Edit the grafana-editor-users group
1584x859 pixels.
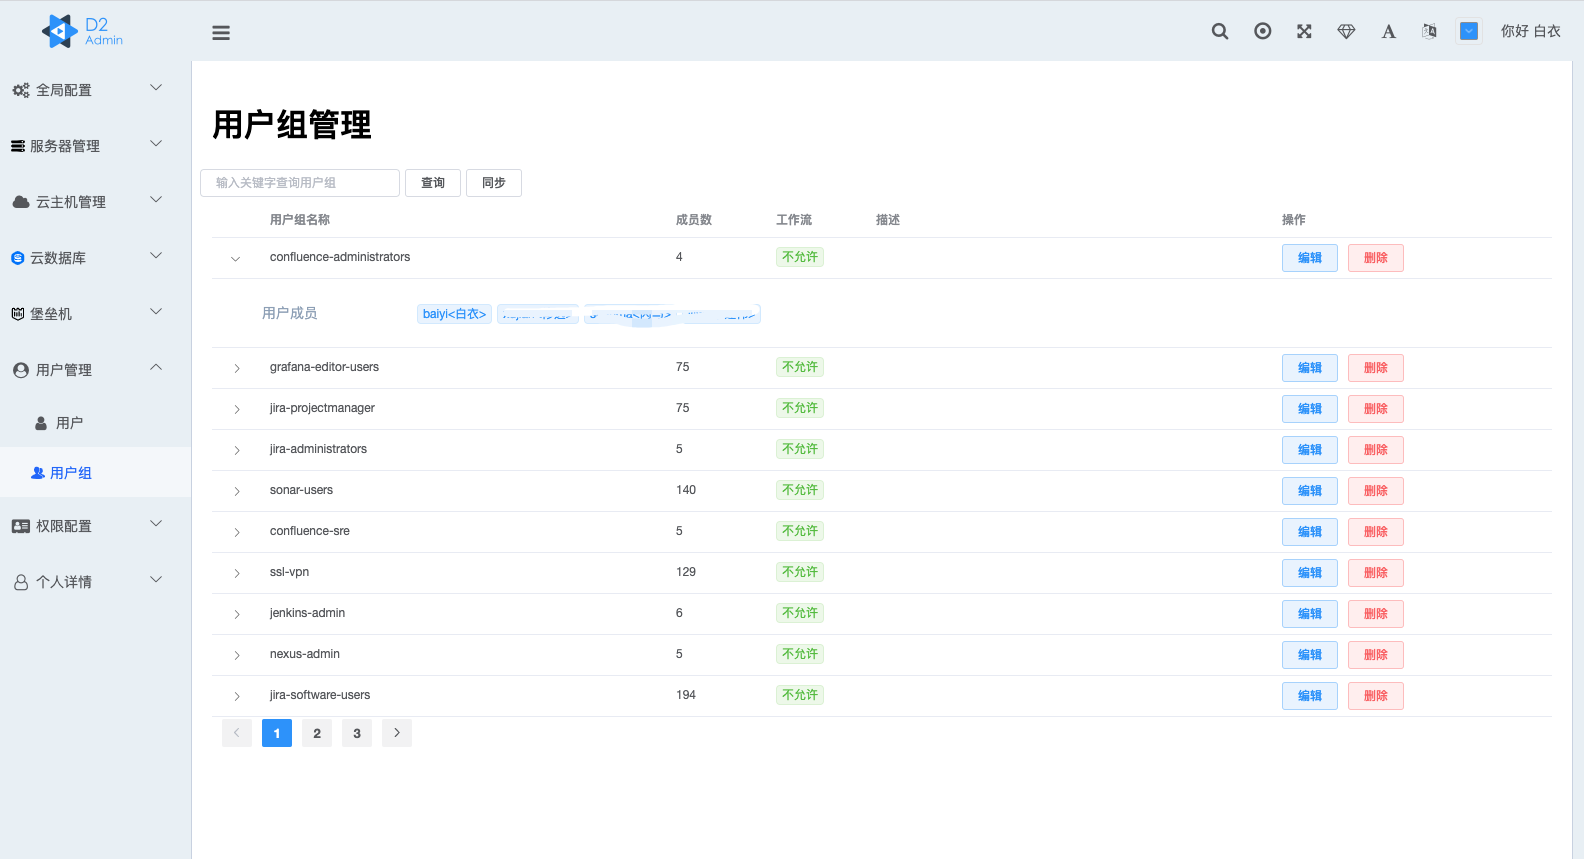coord(1310,368)
